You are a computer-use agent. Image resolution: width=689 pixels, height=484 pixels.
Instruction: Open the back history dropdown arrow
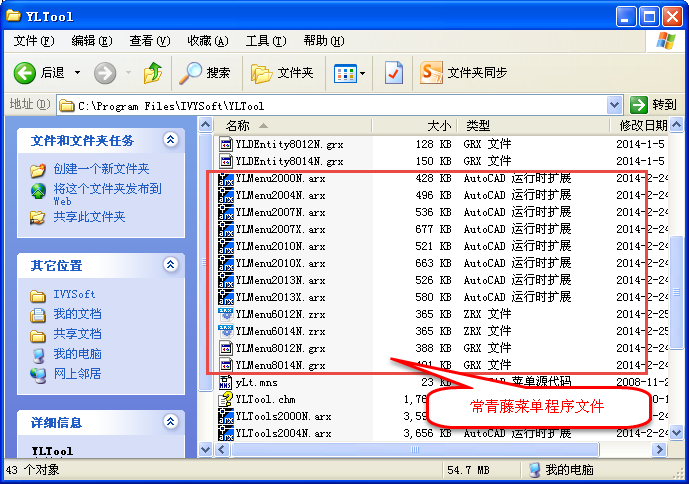point(77,73)
